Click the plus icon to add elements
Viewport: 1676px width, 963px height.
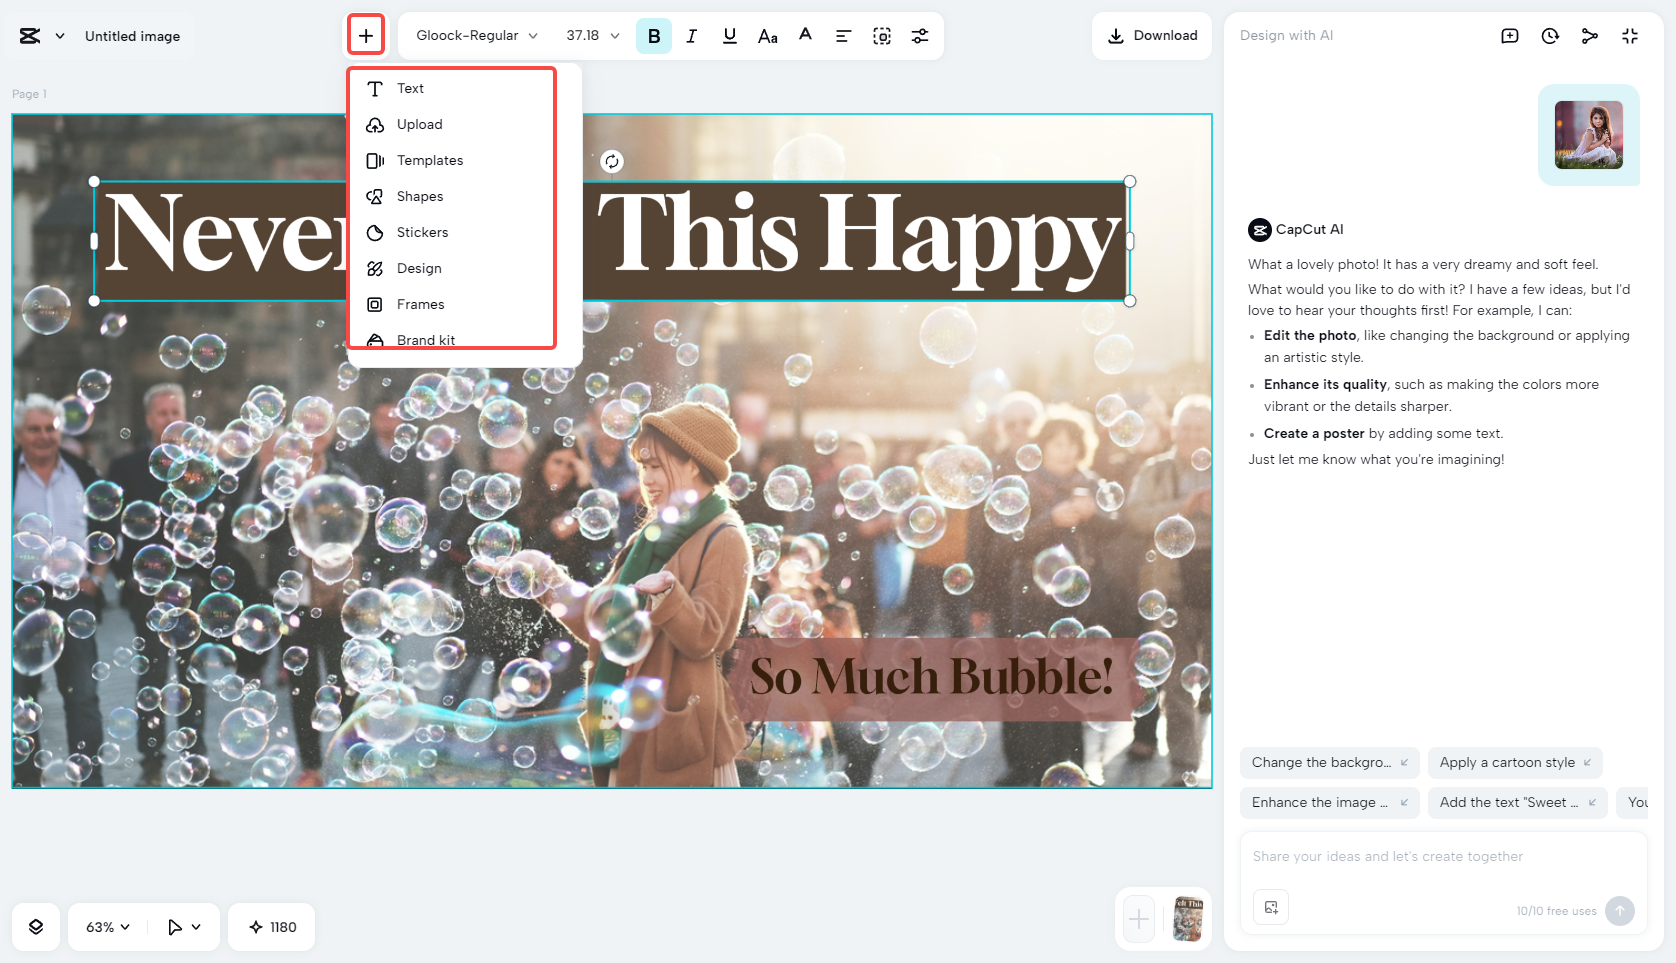coord(366,34)
